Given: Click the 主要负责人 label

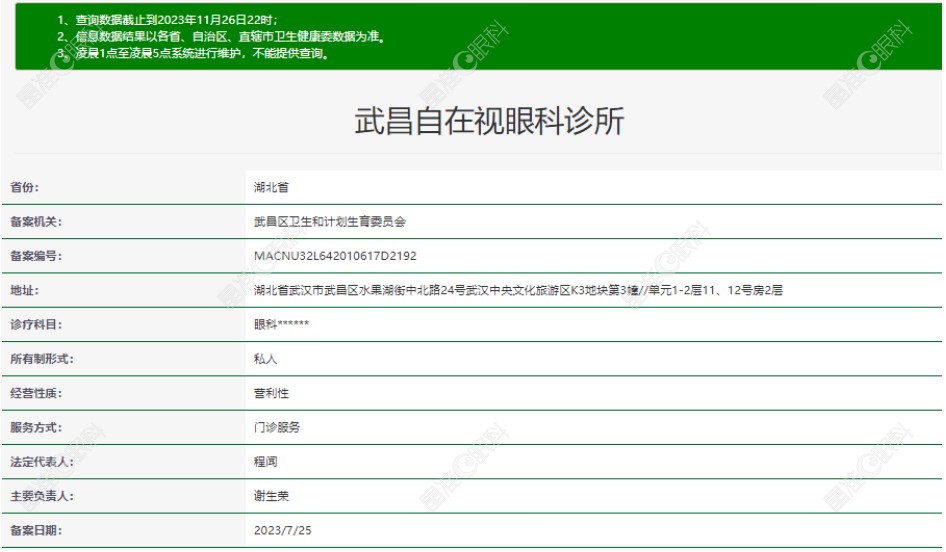Looking at the screenshot, I should click(x=42, y=496).
